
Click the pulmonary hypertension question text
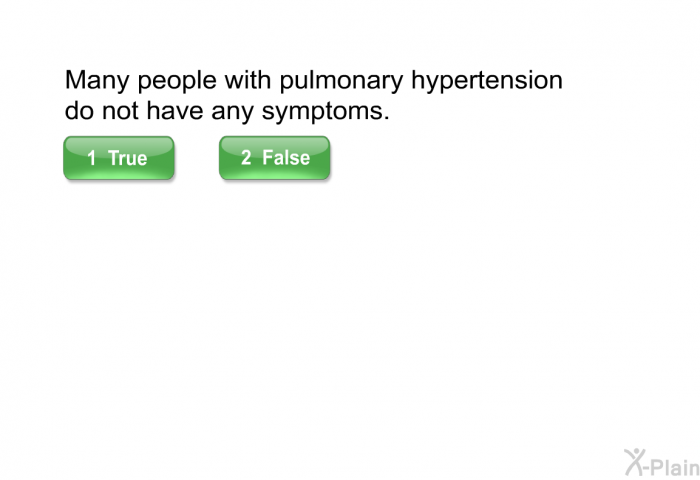point(313,95)
